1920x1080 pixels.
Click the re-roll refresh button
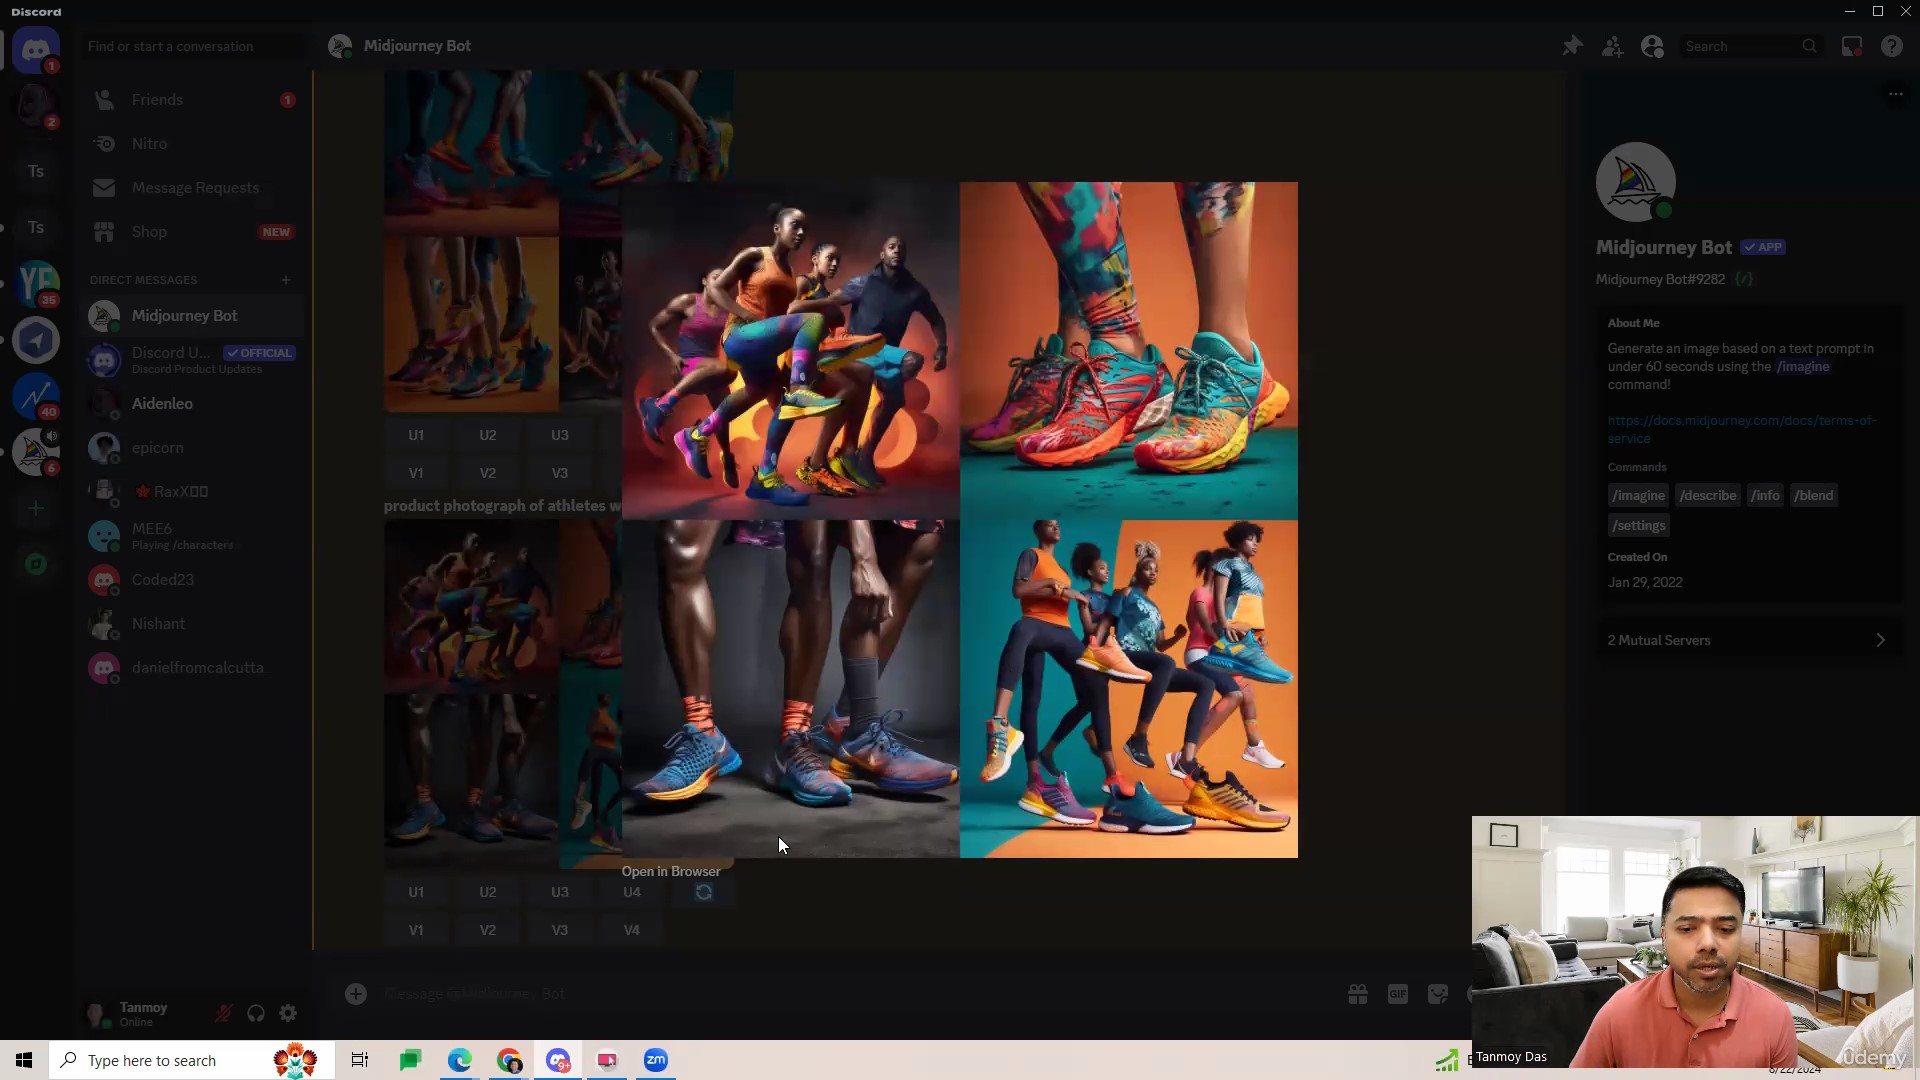point(704,892)
